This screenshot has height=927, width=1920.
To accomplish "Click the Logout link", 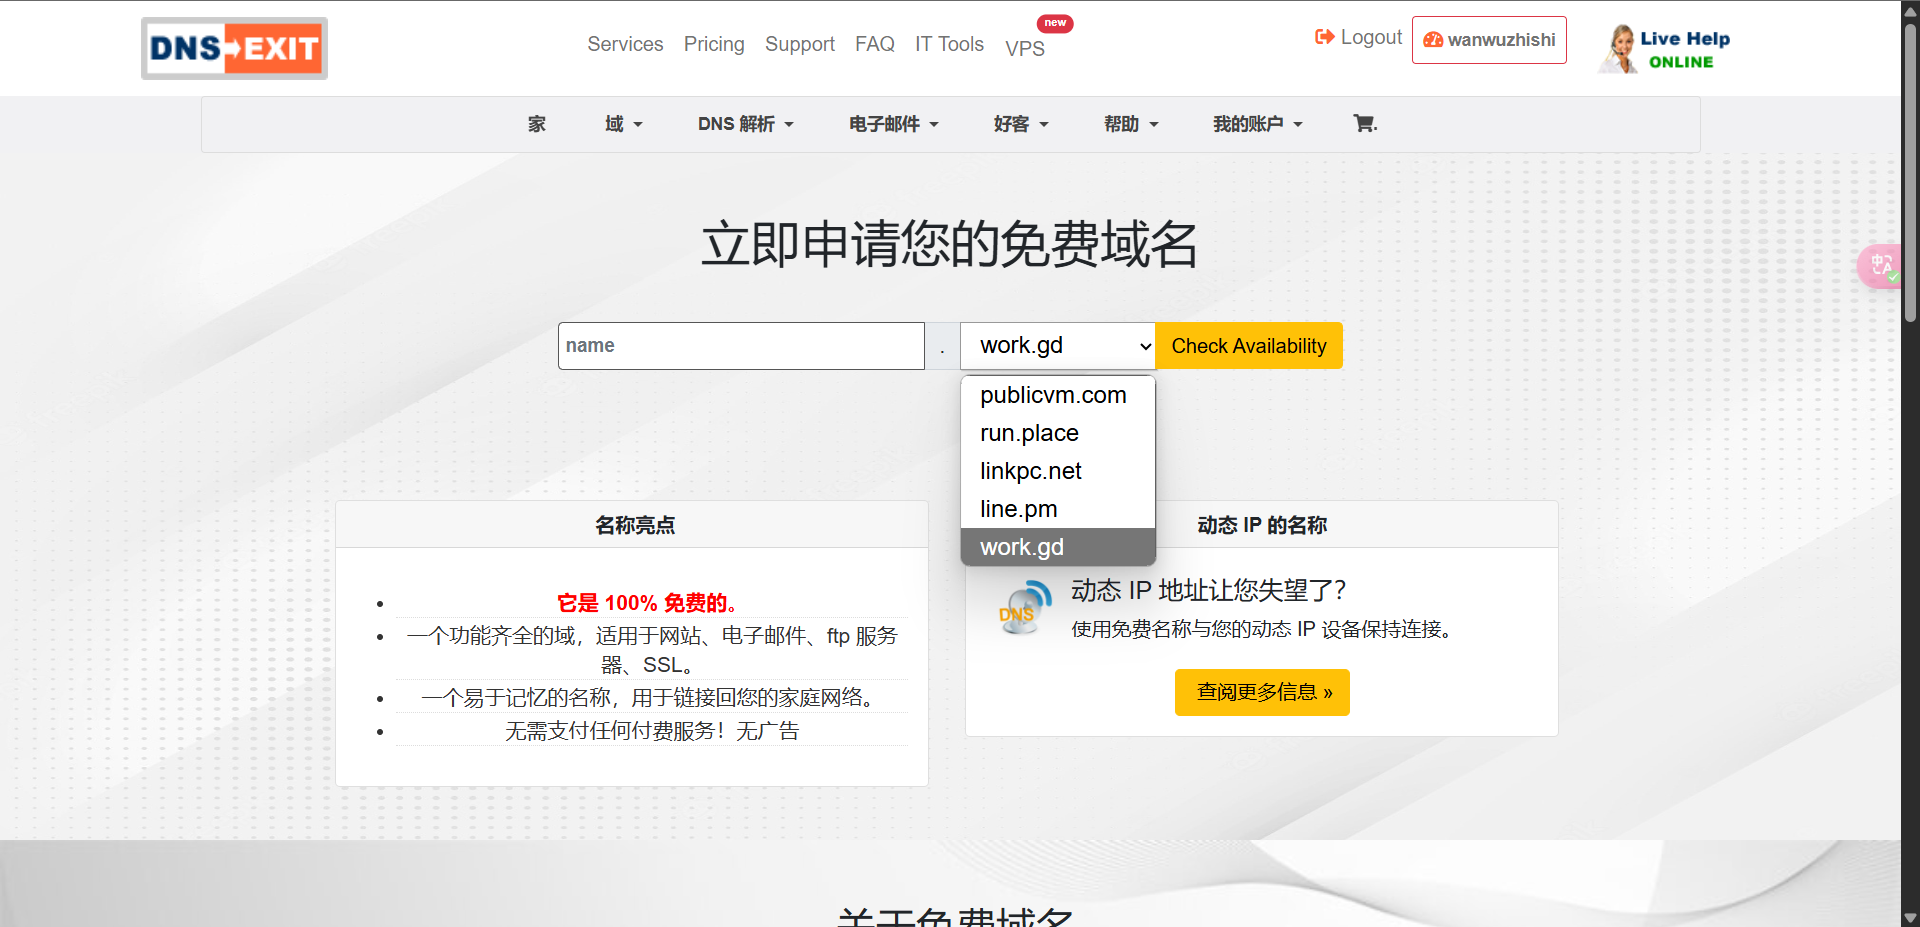I will point(1358,38).
